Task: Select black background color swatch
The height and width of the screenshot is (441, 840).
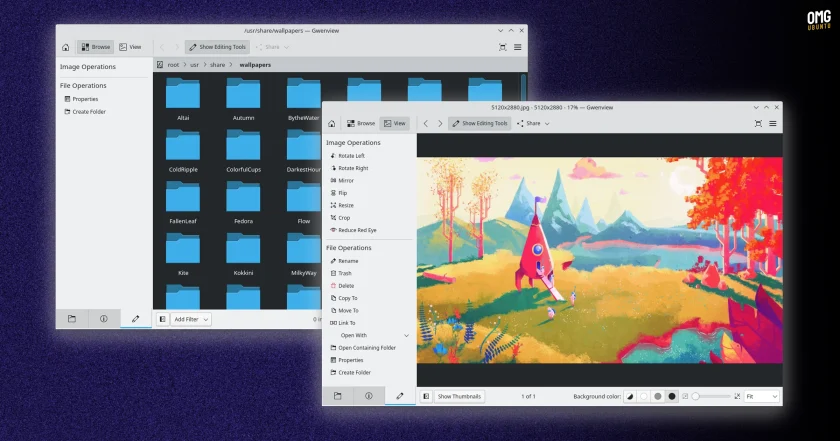Action: (672, 397)
